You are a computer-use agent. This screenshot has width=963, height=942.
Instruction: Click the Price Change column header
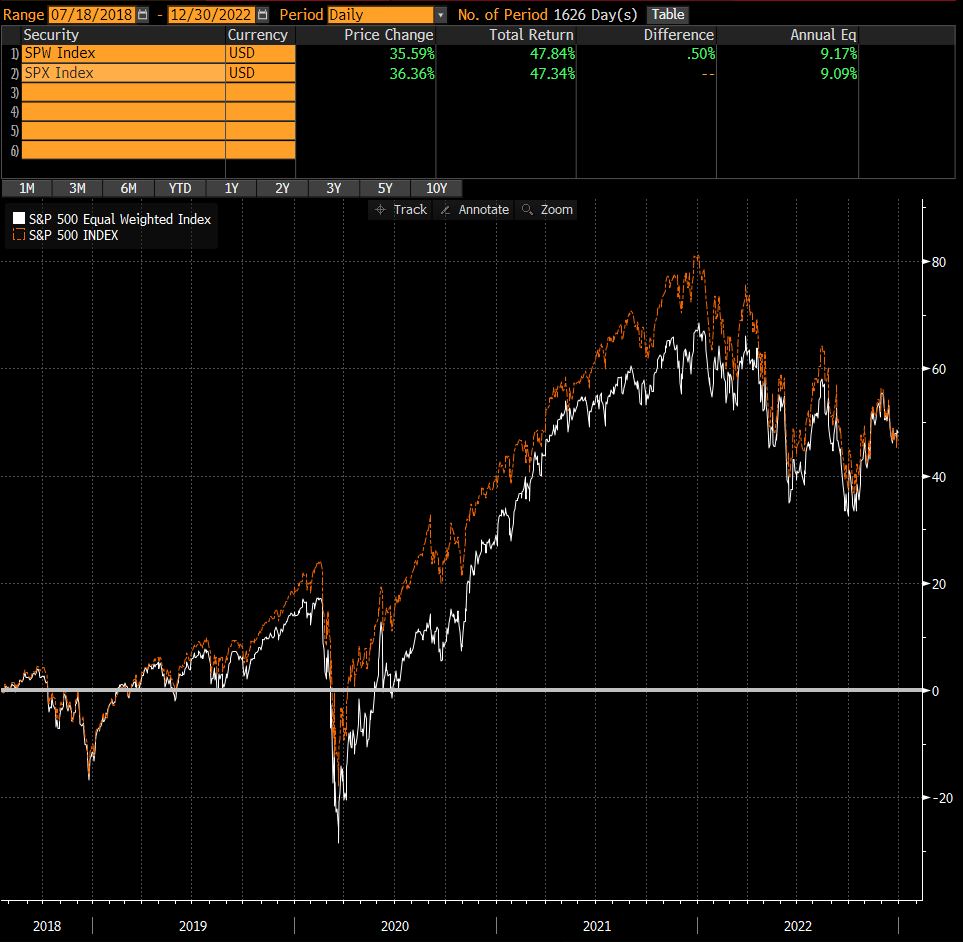pyautogui.click(x=389, y=35)
